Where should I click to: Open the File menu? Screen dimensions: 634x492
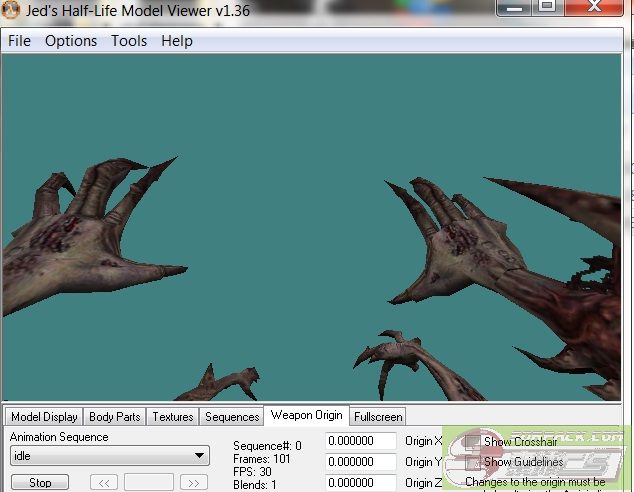click(19, 41)
